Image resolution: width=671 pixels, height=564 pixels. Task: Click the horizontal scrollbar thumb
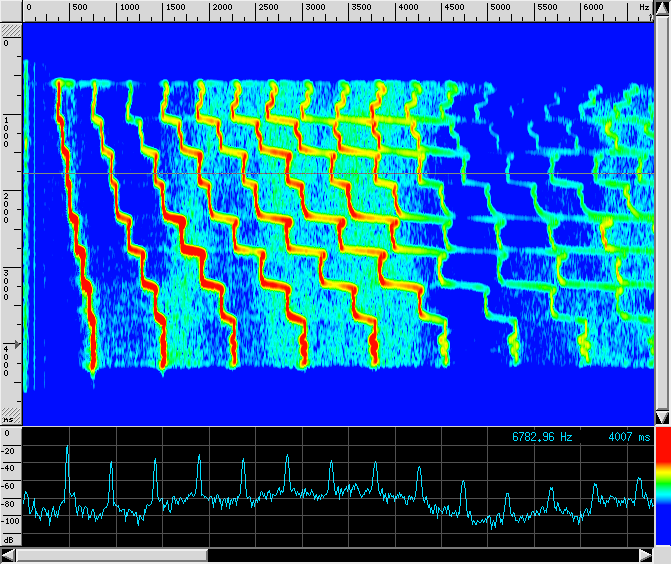click(112, 554)
